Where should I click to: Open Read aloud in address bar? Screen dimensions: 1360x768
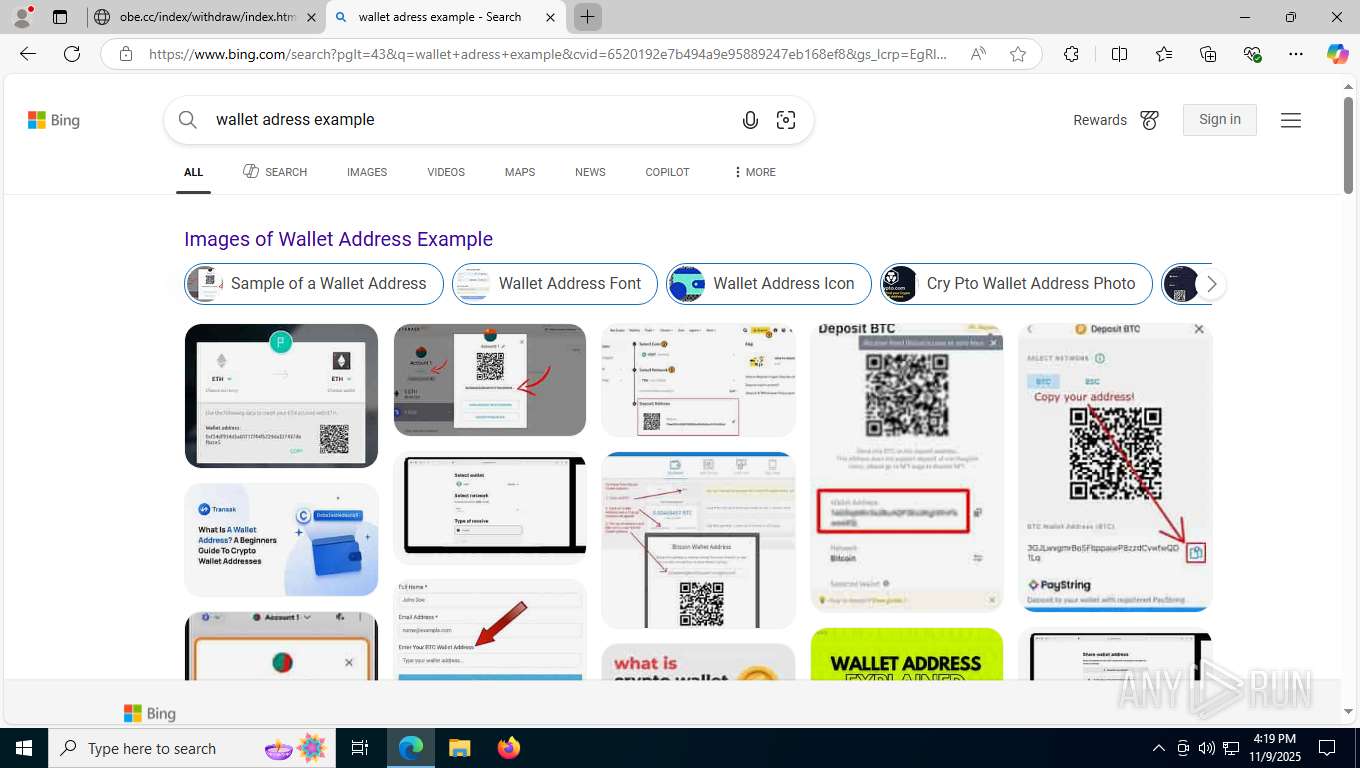978,54
